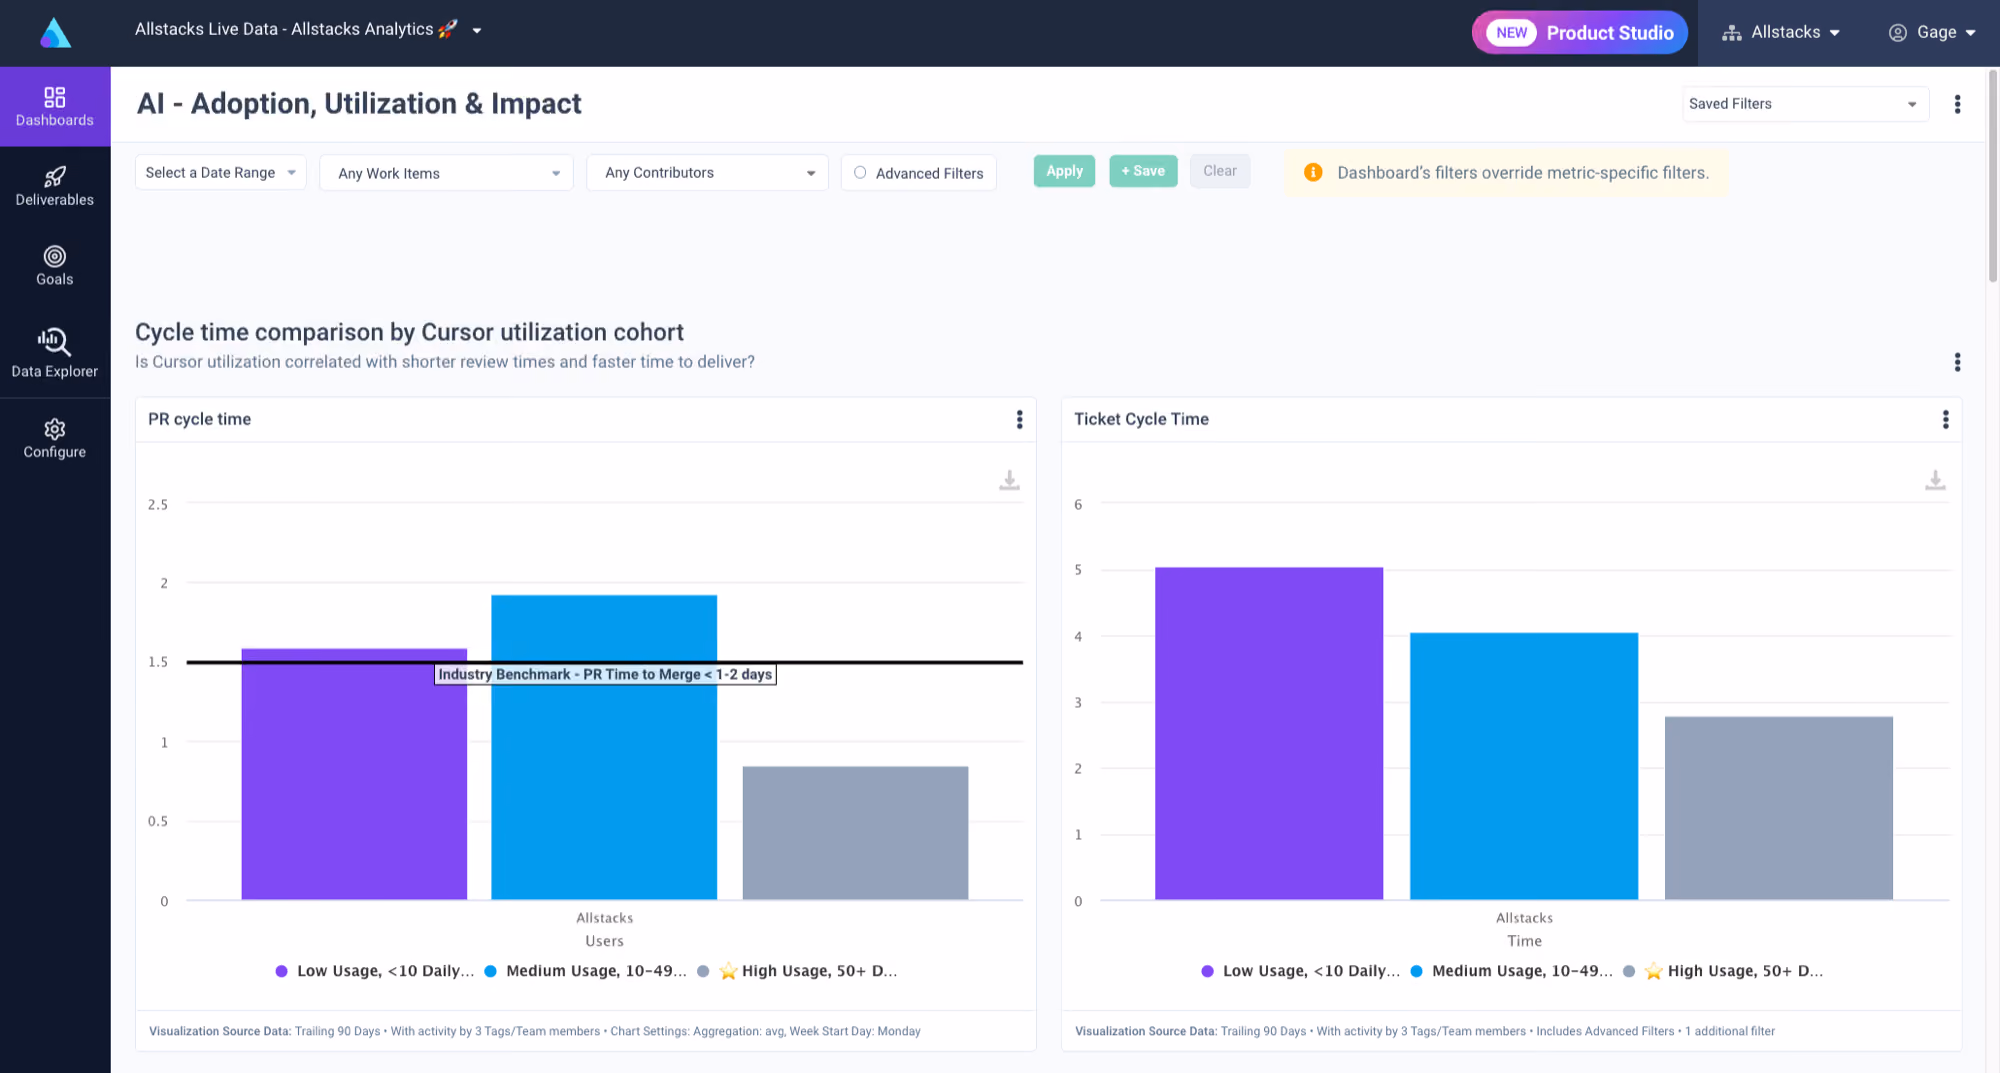Click the Allstacks logo in top bar
Viewport: 2000px width, 1073px height.
coord(55,32)
